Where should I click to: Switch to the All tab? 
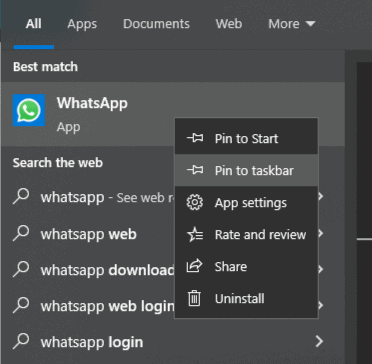34,24
